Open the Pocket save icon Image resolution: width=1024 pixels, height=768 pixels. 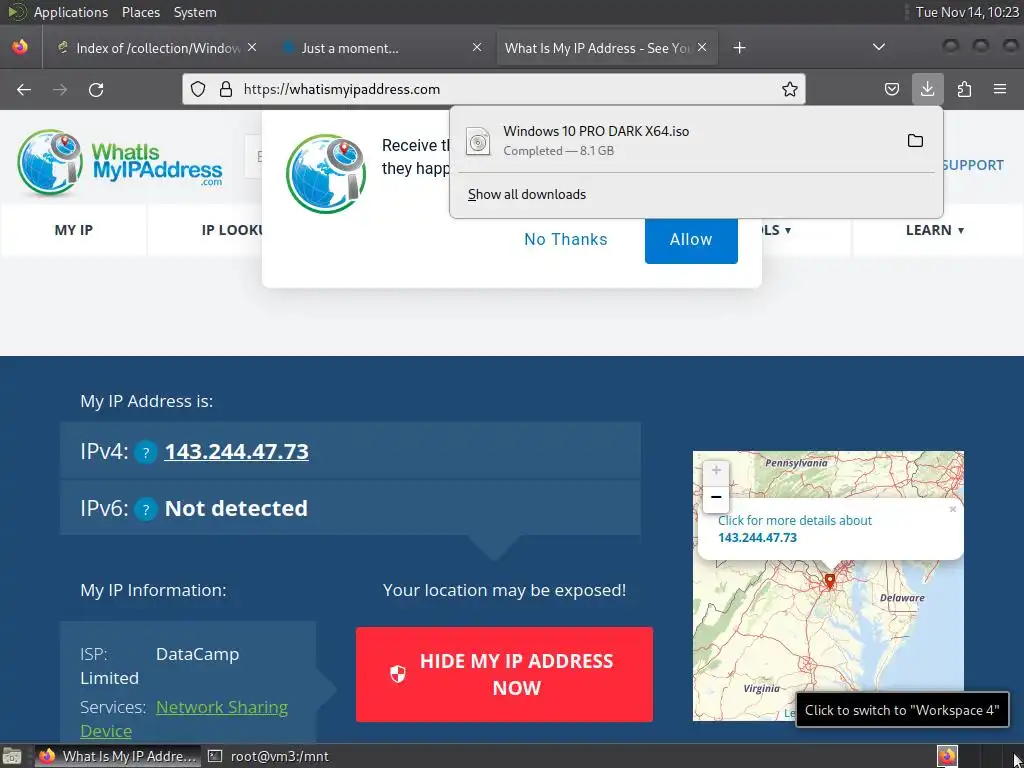click(891, 89)
